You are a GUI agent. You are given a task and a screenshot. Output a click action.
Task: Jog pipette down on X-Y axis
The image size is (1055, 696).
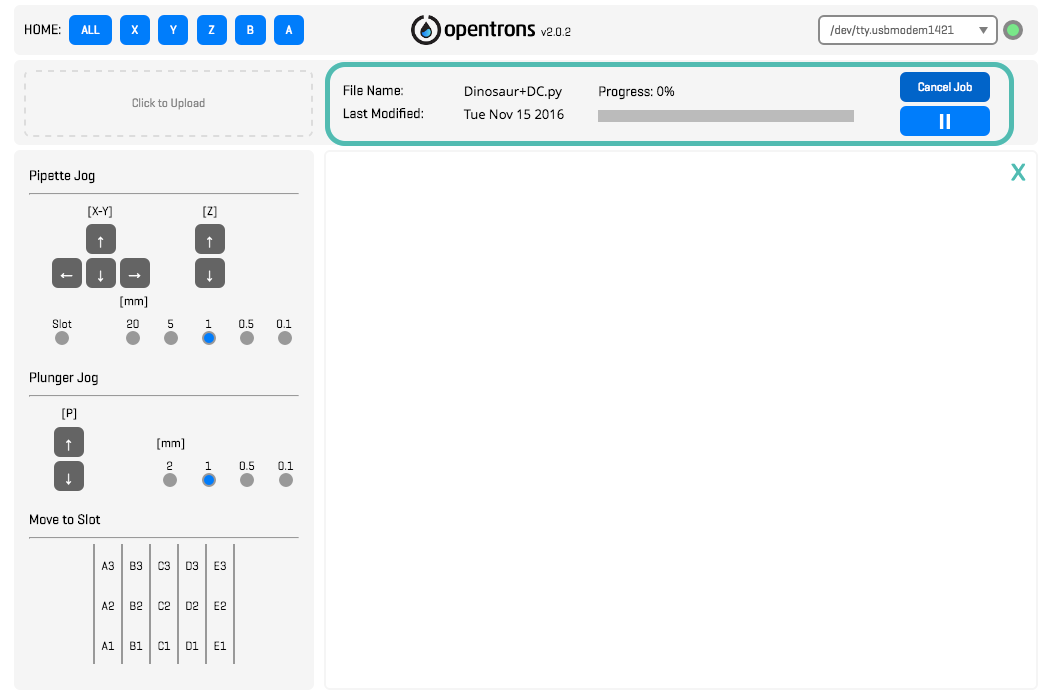(x=101, y=273)
